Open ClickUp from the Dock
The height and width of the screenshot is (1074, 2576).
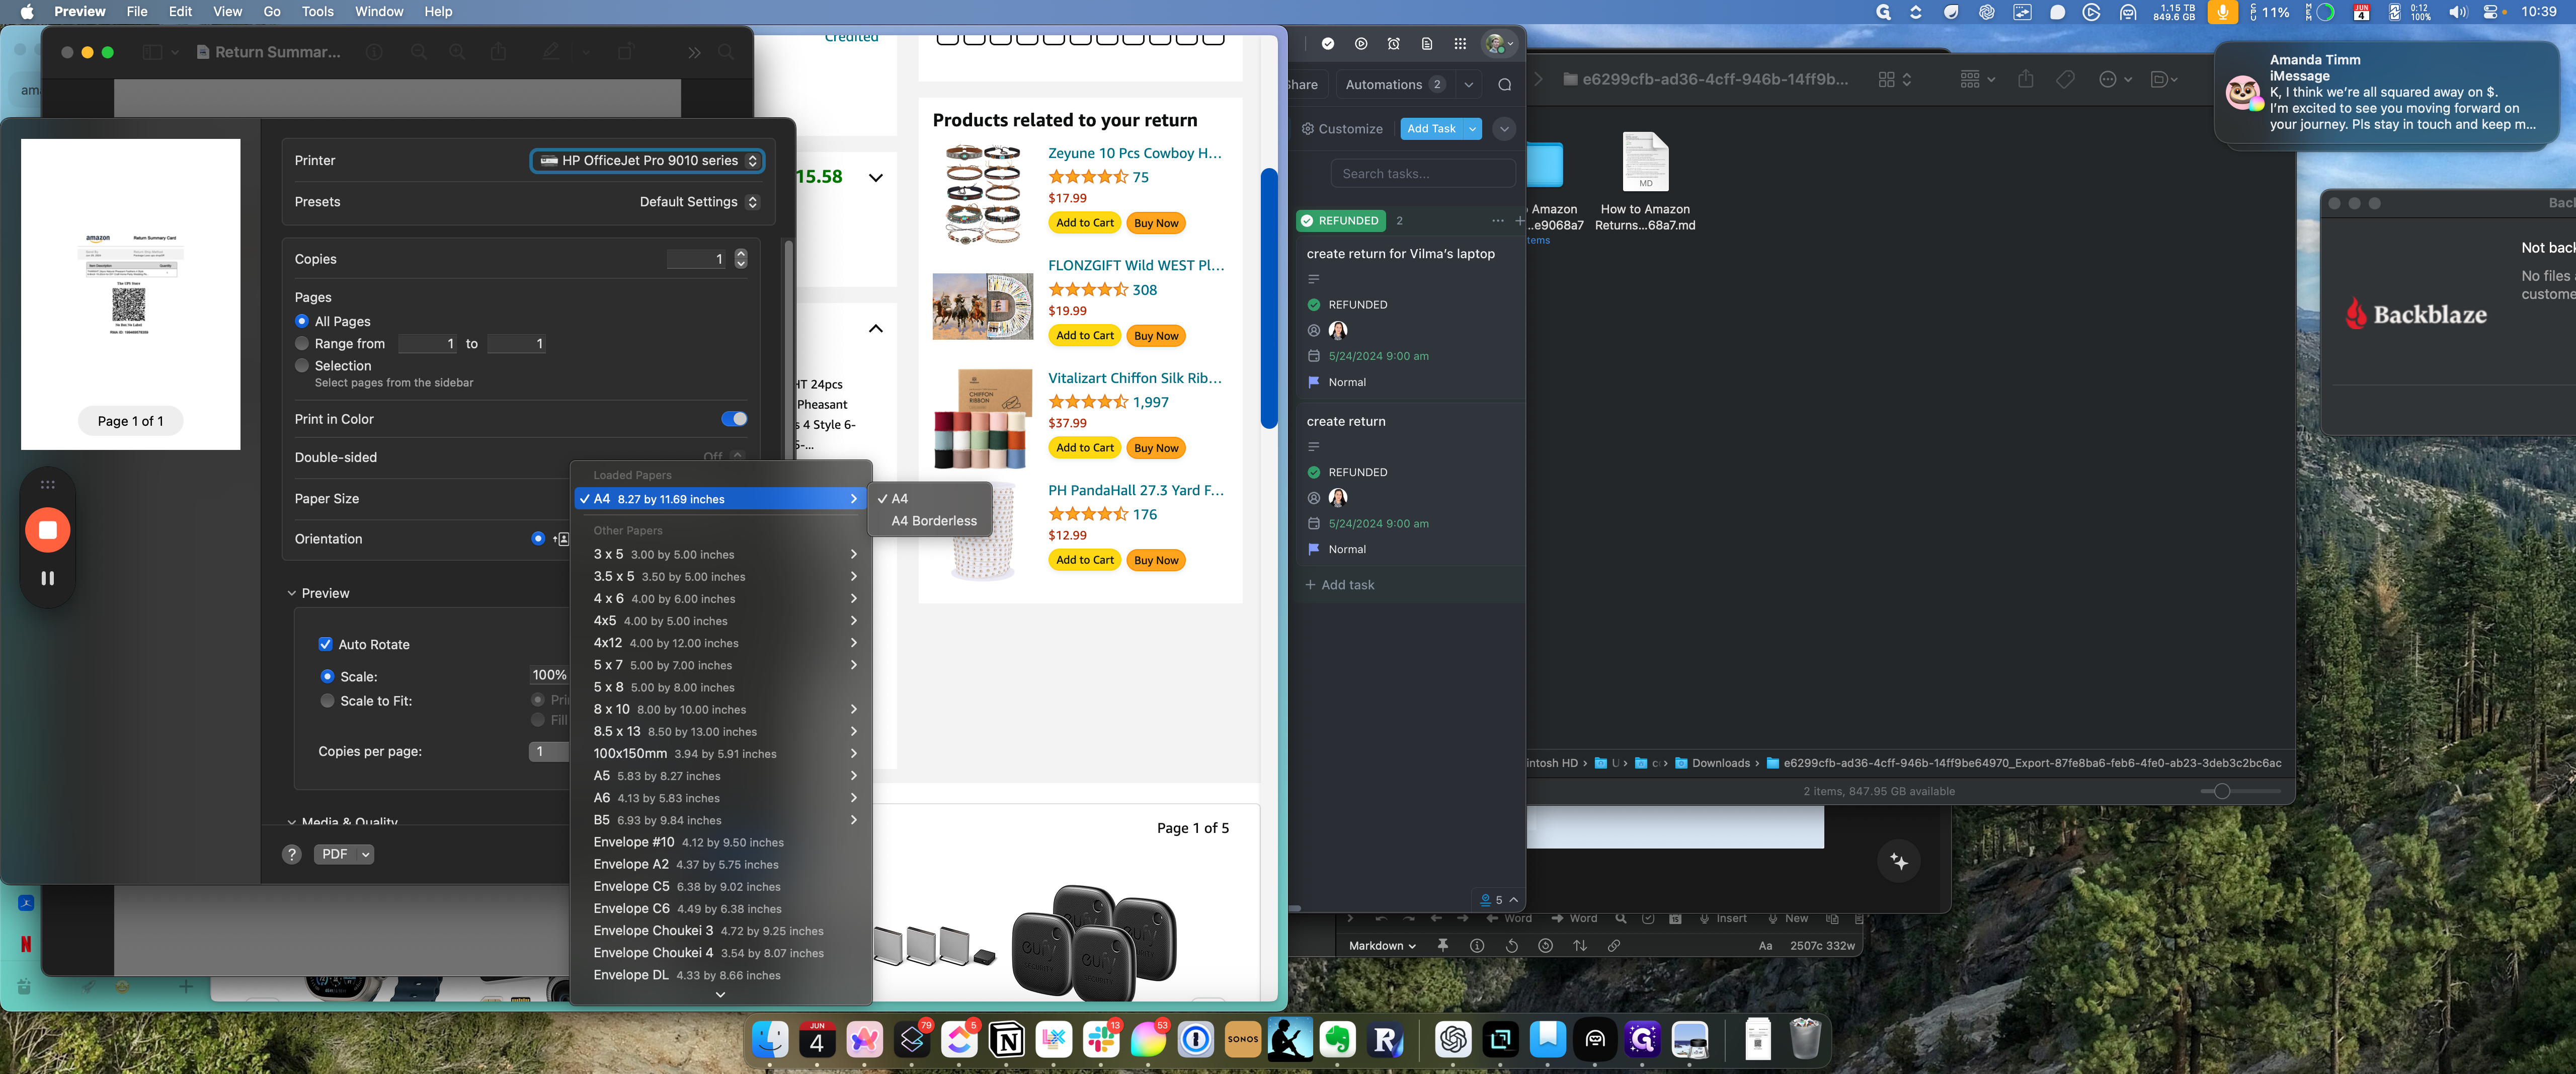coord(959,1040)
